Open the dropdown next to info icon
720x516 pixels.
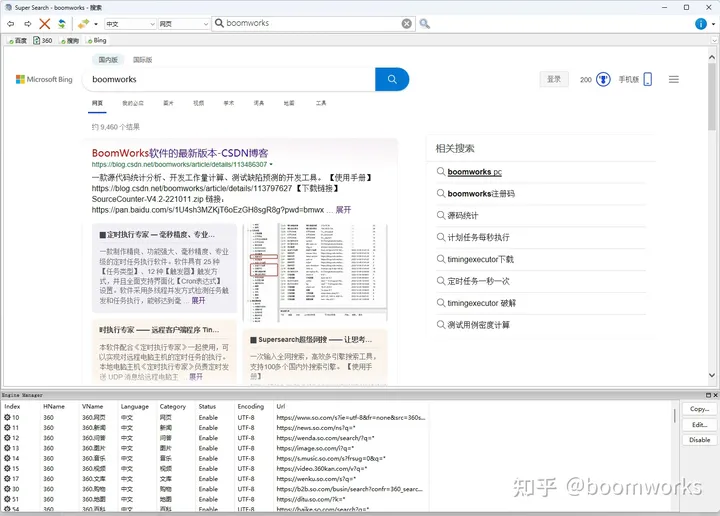(713, 24)
